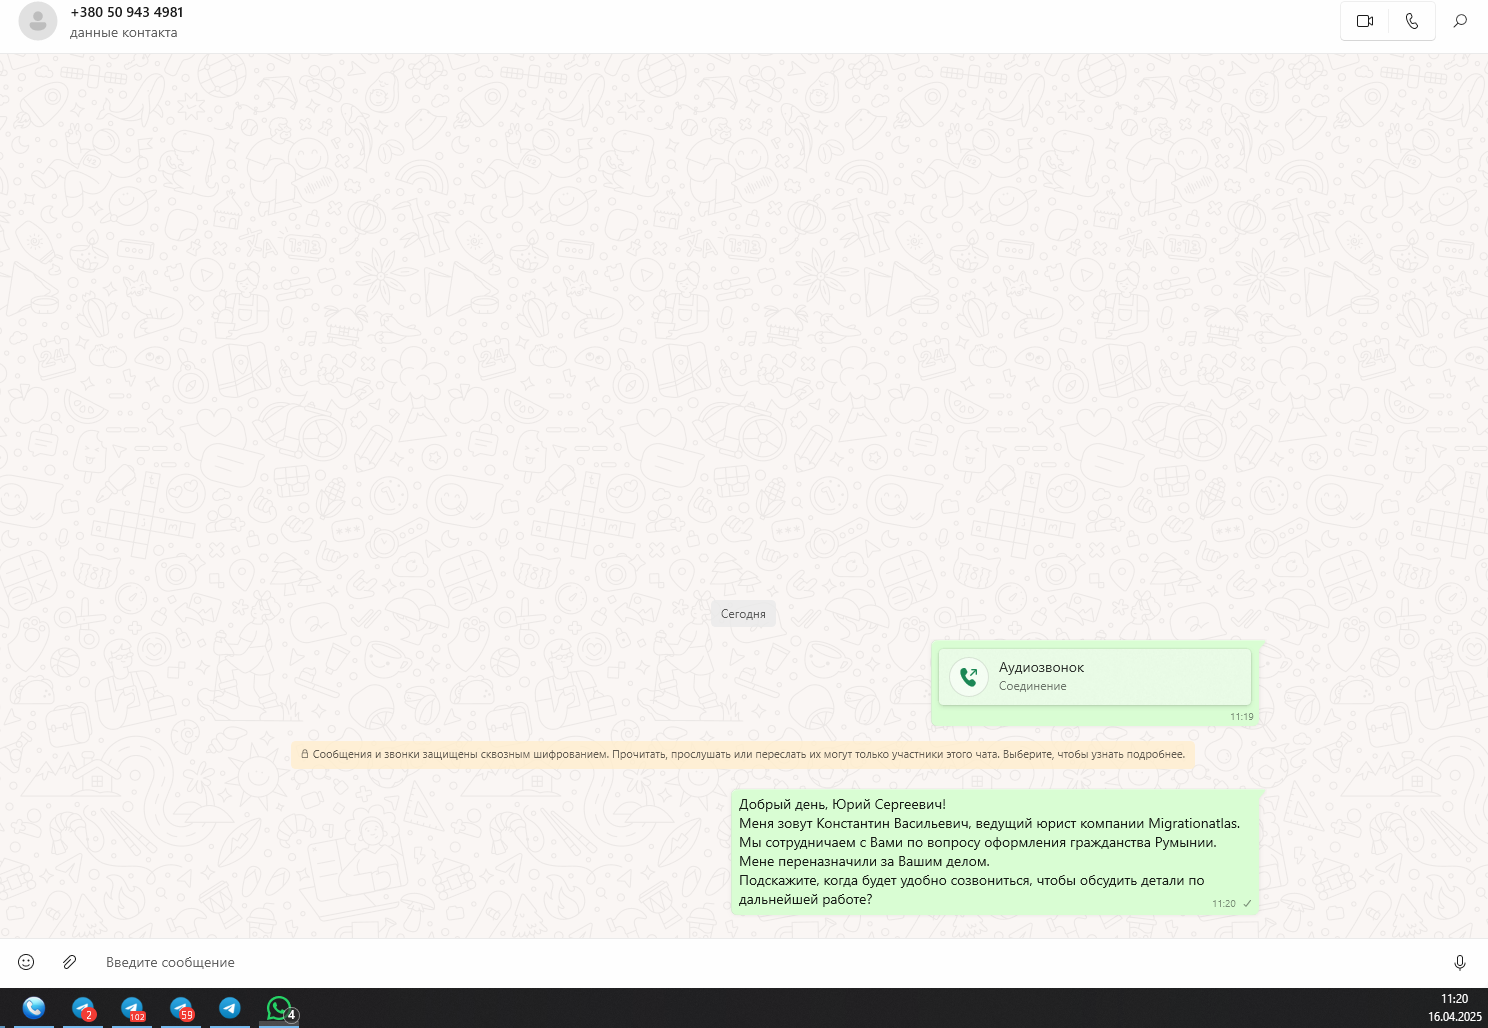Attach a file with the paperclip icon
Viewport: 1488px width, 1028px height.
pyautogui.click(x=69, y=962)
